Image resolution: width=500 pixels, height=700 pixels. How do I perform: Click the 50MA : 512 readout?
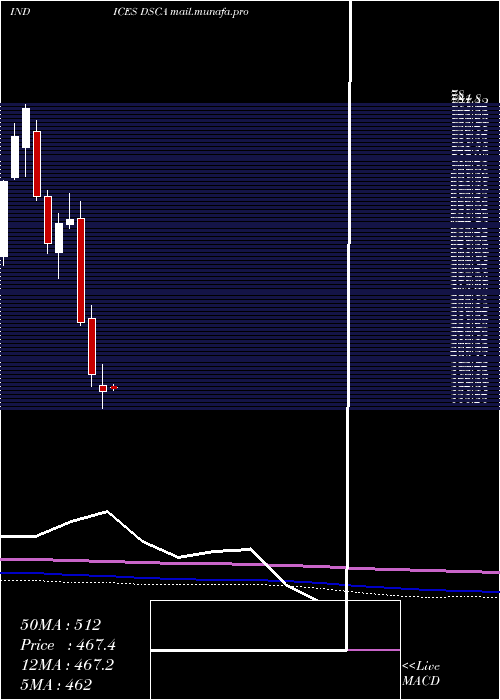61,625
